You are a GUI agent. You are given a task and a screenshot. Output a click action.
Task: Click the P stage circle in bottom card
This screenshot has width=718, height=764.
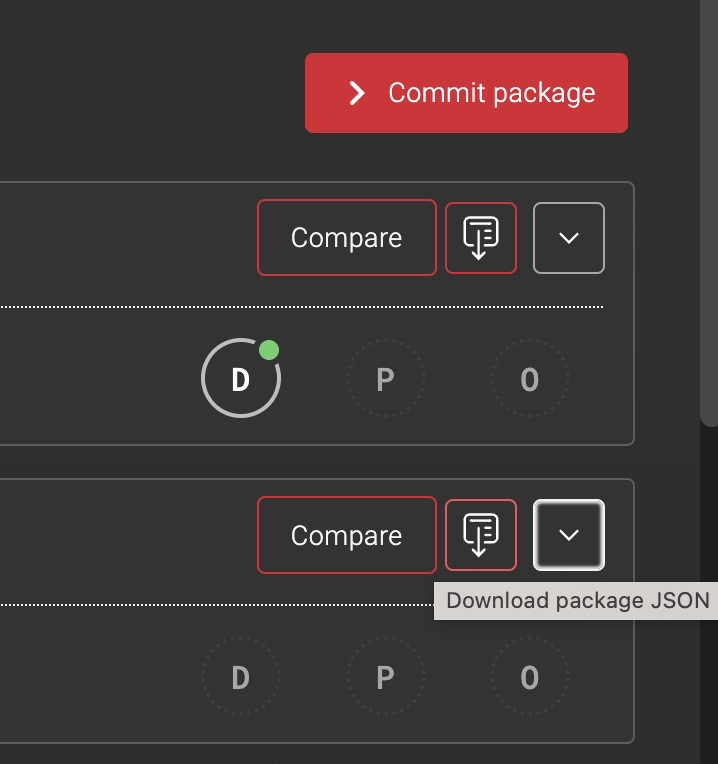tap(385, 678)
